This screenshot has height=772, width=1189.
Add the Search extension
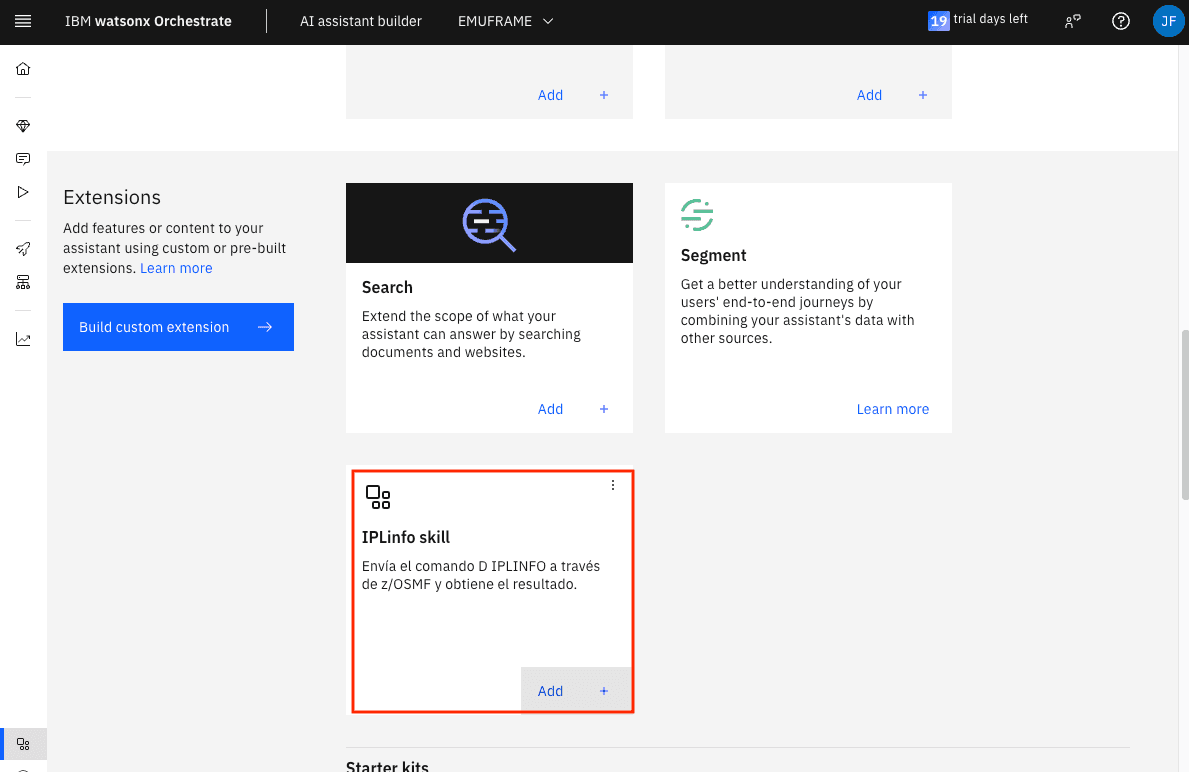(573, 409)
